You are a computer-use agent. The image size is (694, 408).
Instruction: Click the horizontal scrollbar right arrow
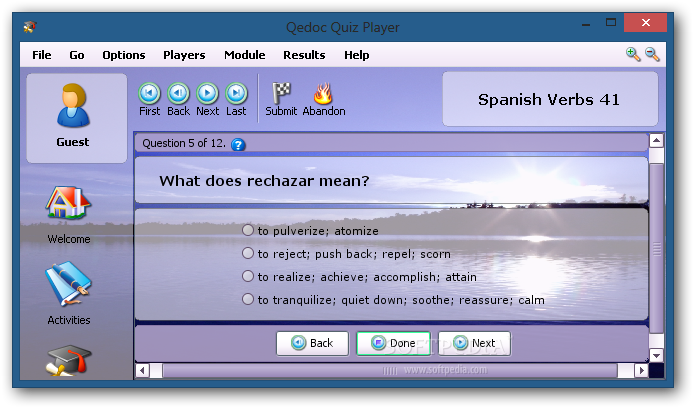[641, 370]
